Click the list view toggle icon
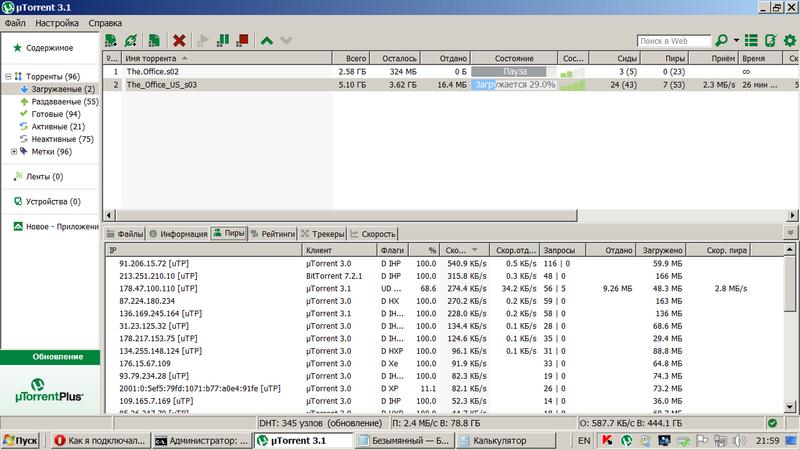Viewport: 800px width, 450px height. [x=751, y=40]
